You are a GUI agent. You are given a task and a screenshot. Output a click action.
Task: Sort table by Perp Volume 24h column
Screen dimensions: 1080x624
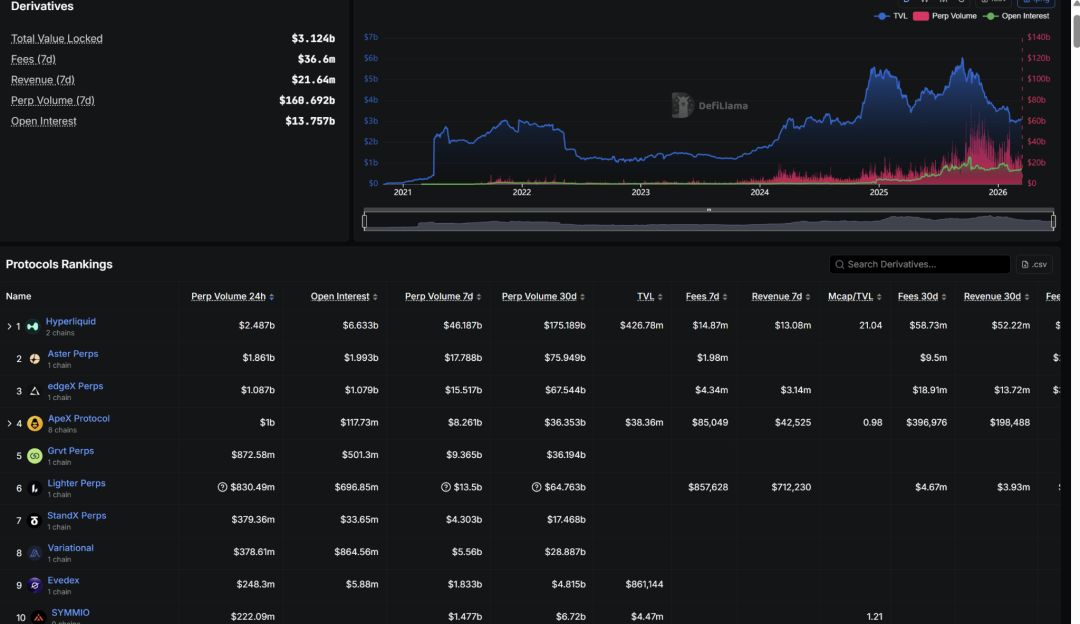(232, 296)
